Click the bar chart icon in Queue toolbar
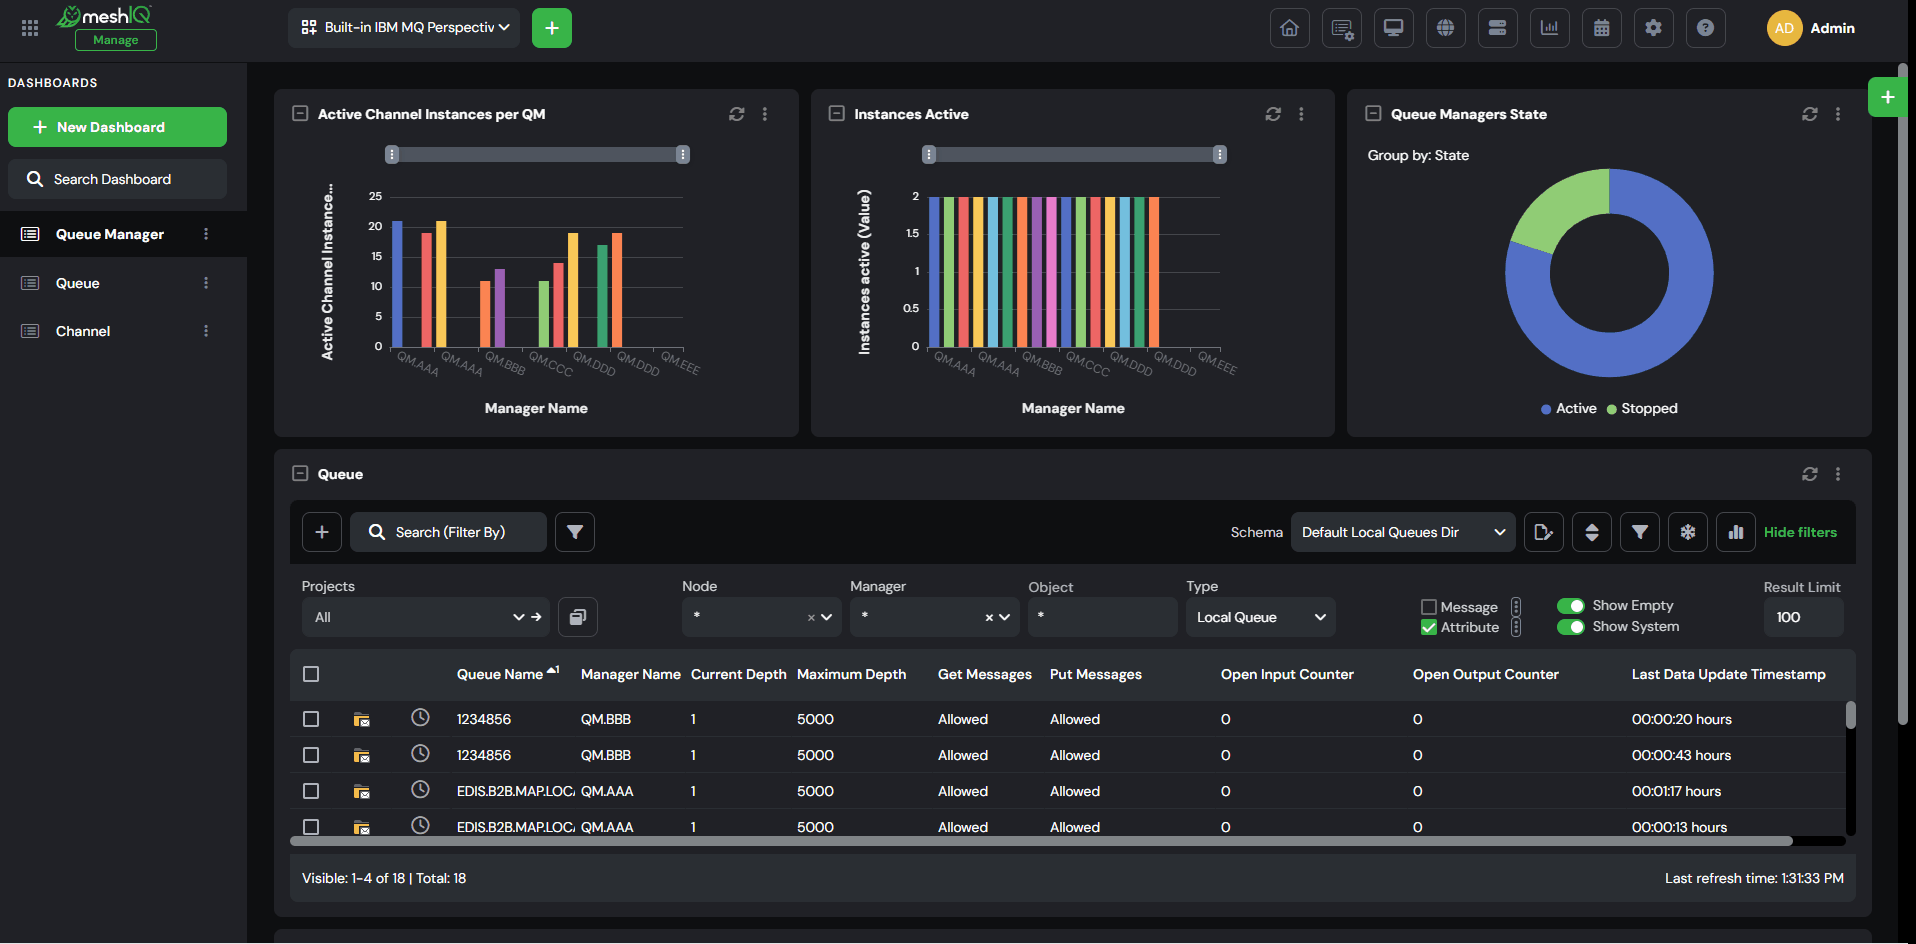1916x944 pixels. 1736,532
